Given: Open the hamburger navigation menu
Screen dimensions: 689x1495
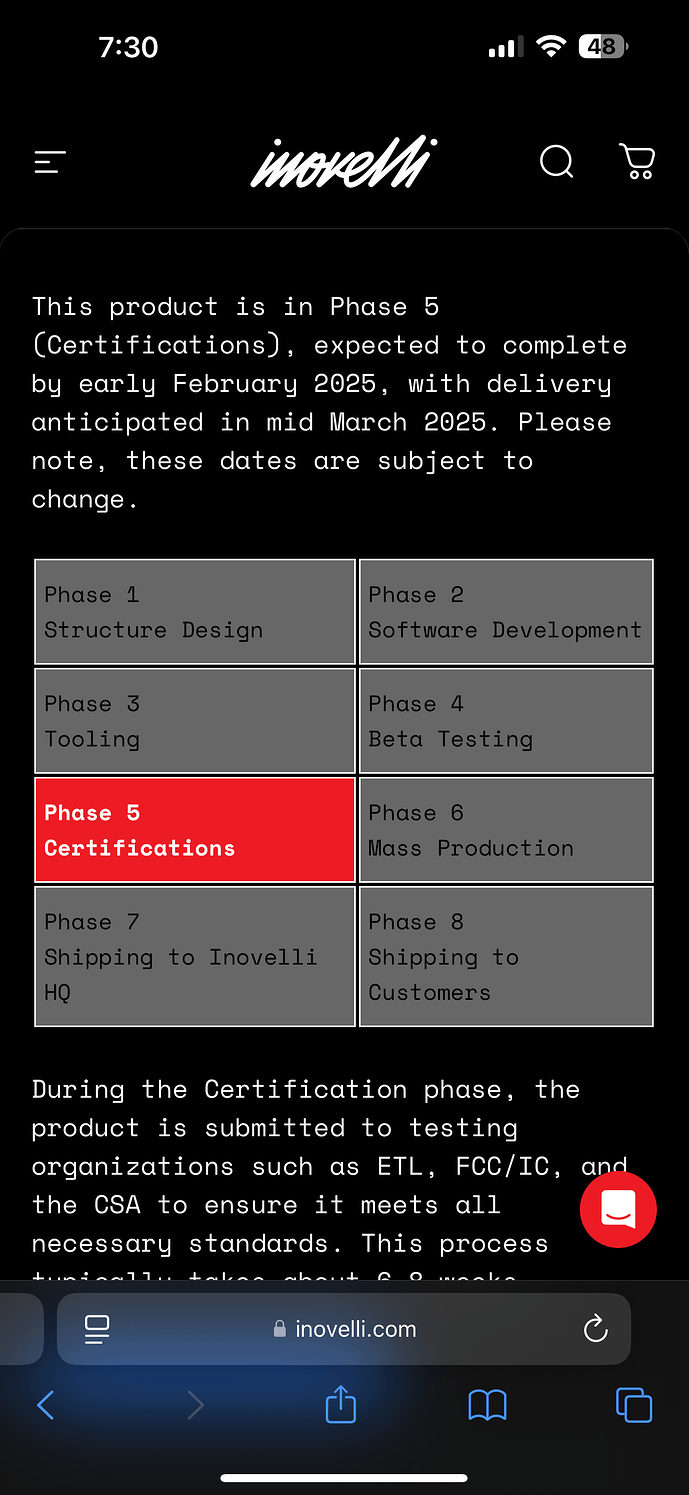Looking at the screenshot, I should pyautogui.click(x=50, y=162).
